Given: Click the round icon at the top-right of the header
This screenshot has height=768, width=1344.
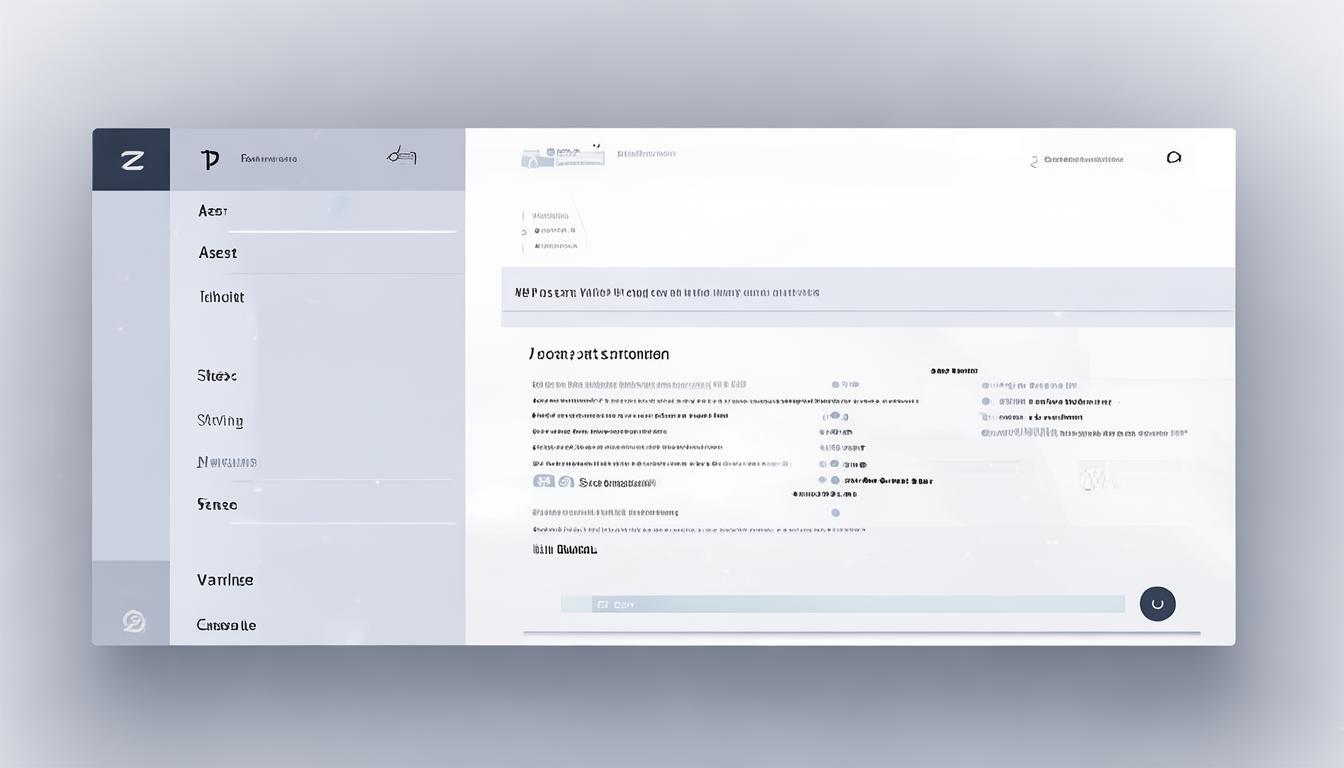Looking at the screenshot, I should pyautogui.click(x=1174, y=157).
